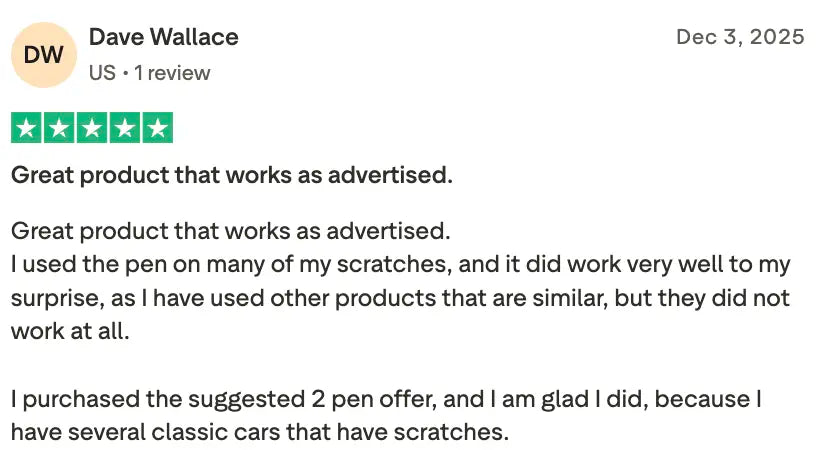Screen dimensions: 818x450
Task: Click the US country label
Action: coord(101,73)
